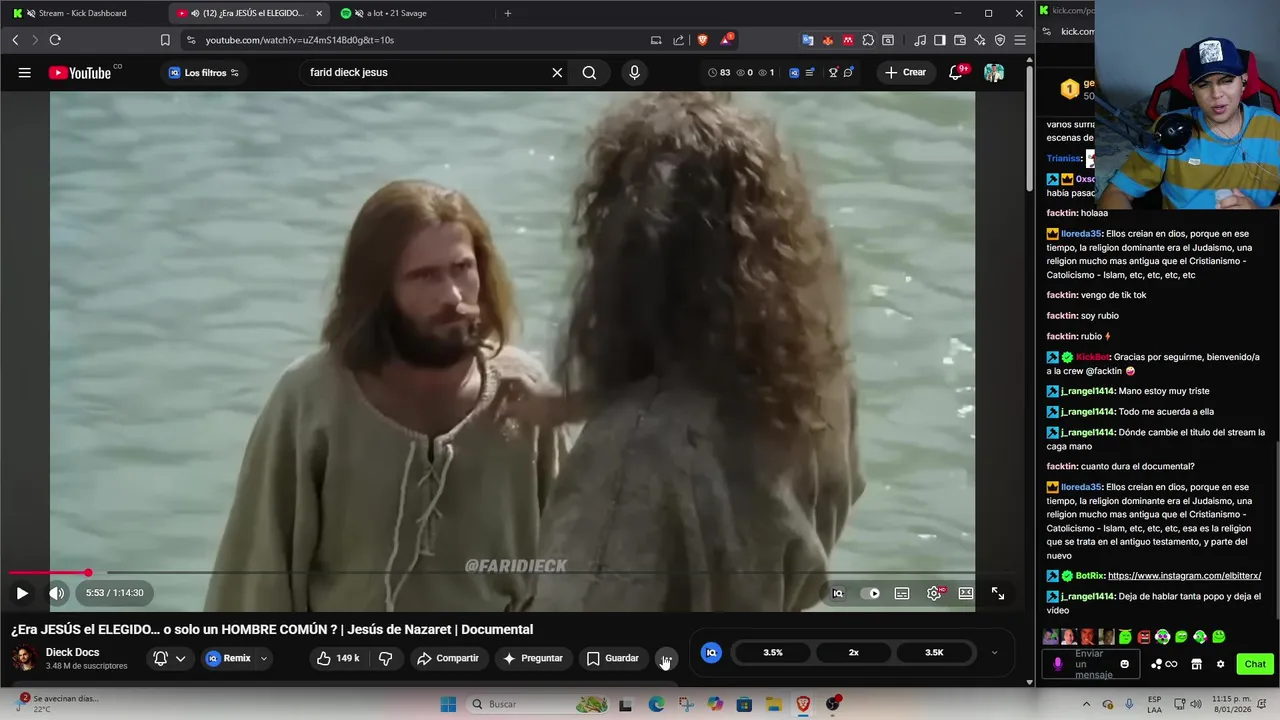Click the vidIQ icon in player controls
This screenshot has width=1280, height=720.
838,593
